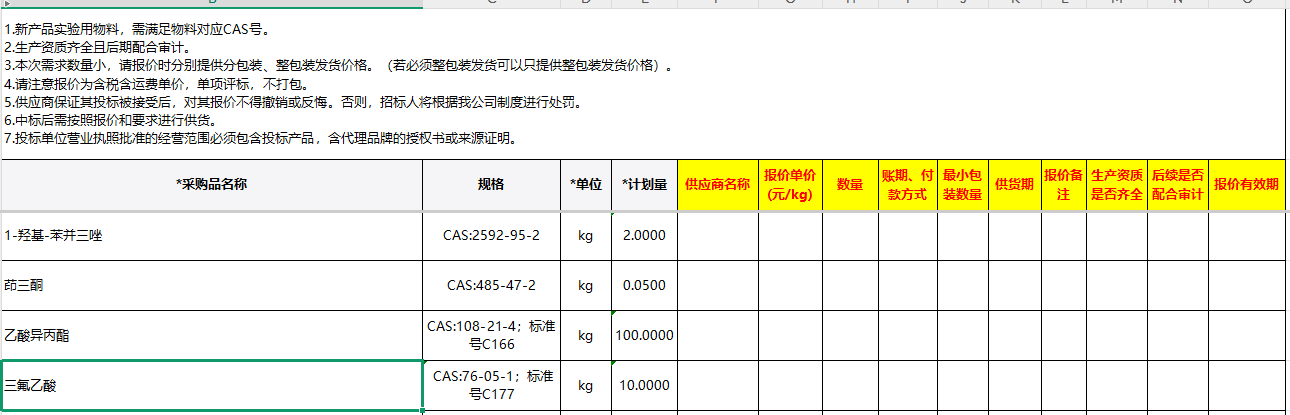1290x415 pixels.
Task: Click empty 报价单价 cell in 1-羟基-苯并三唑 row
Action: pyautogui.click(x=790, y=236)
